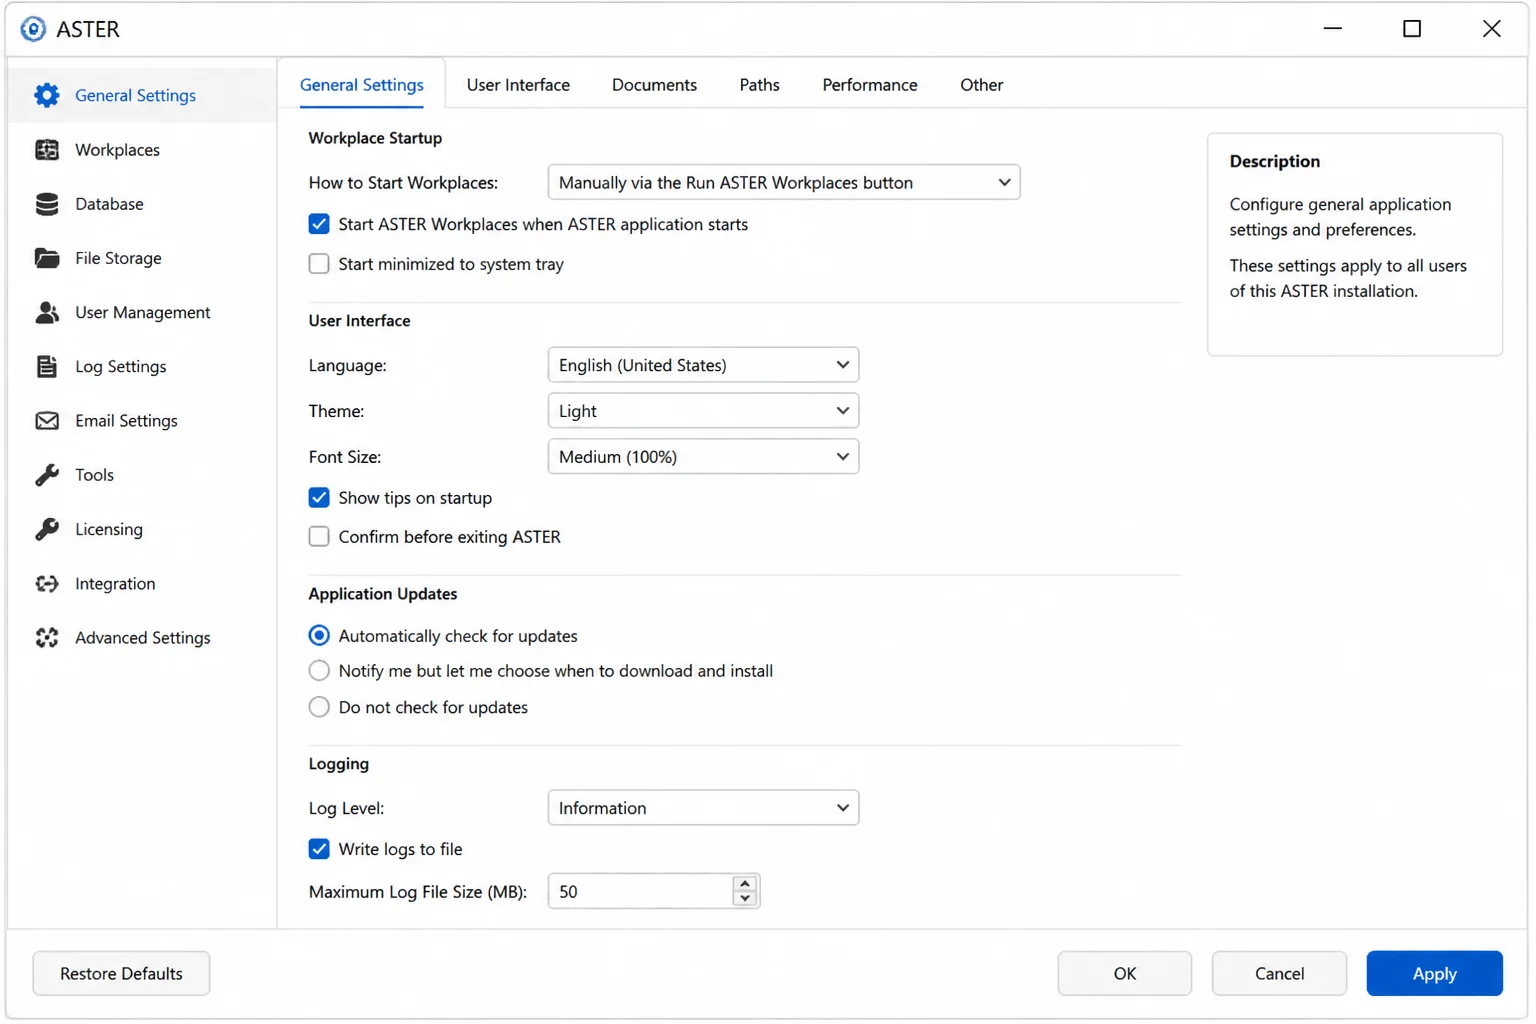The image size is (1536, 1024).
Task: Open the Database section
Action: (142, 204)
